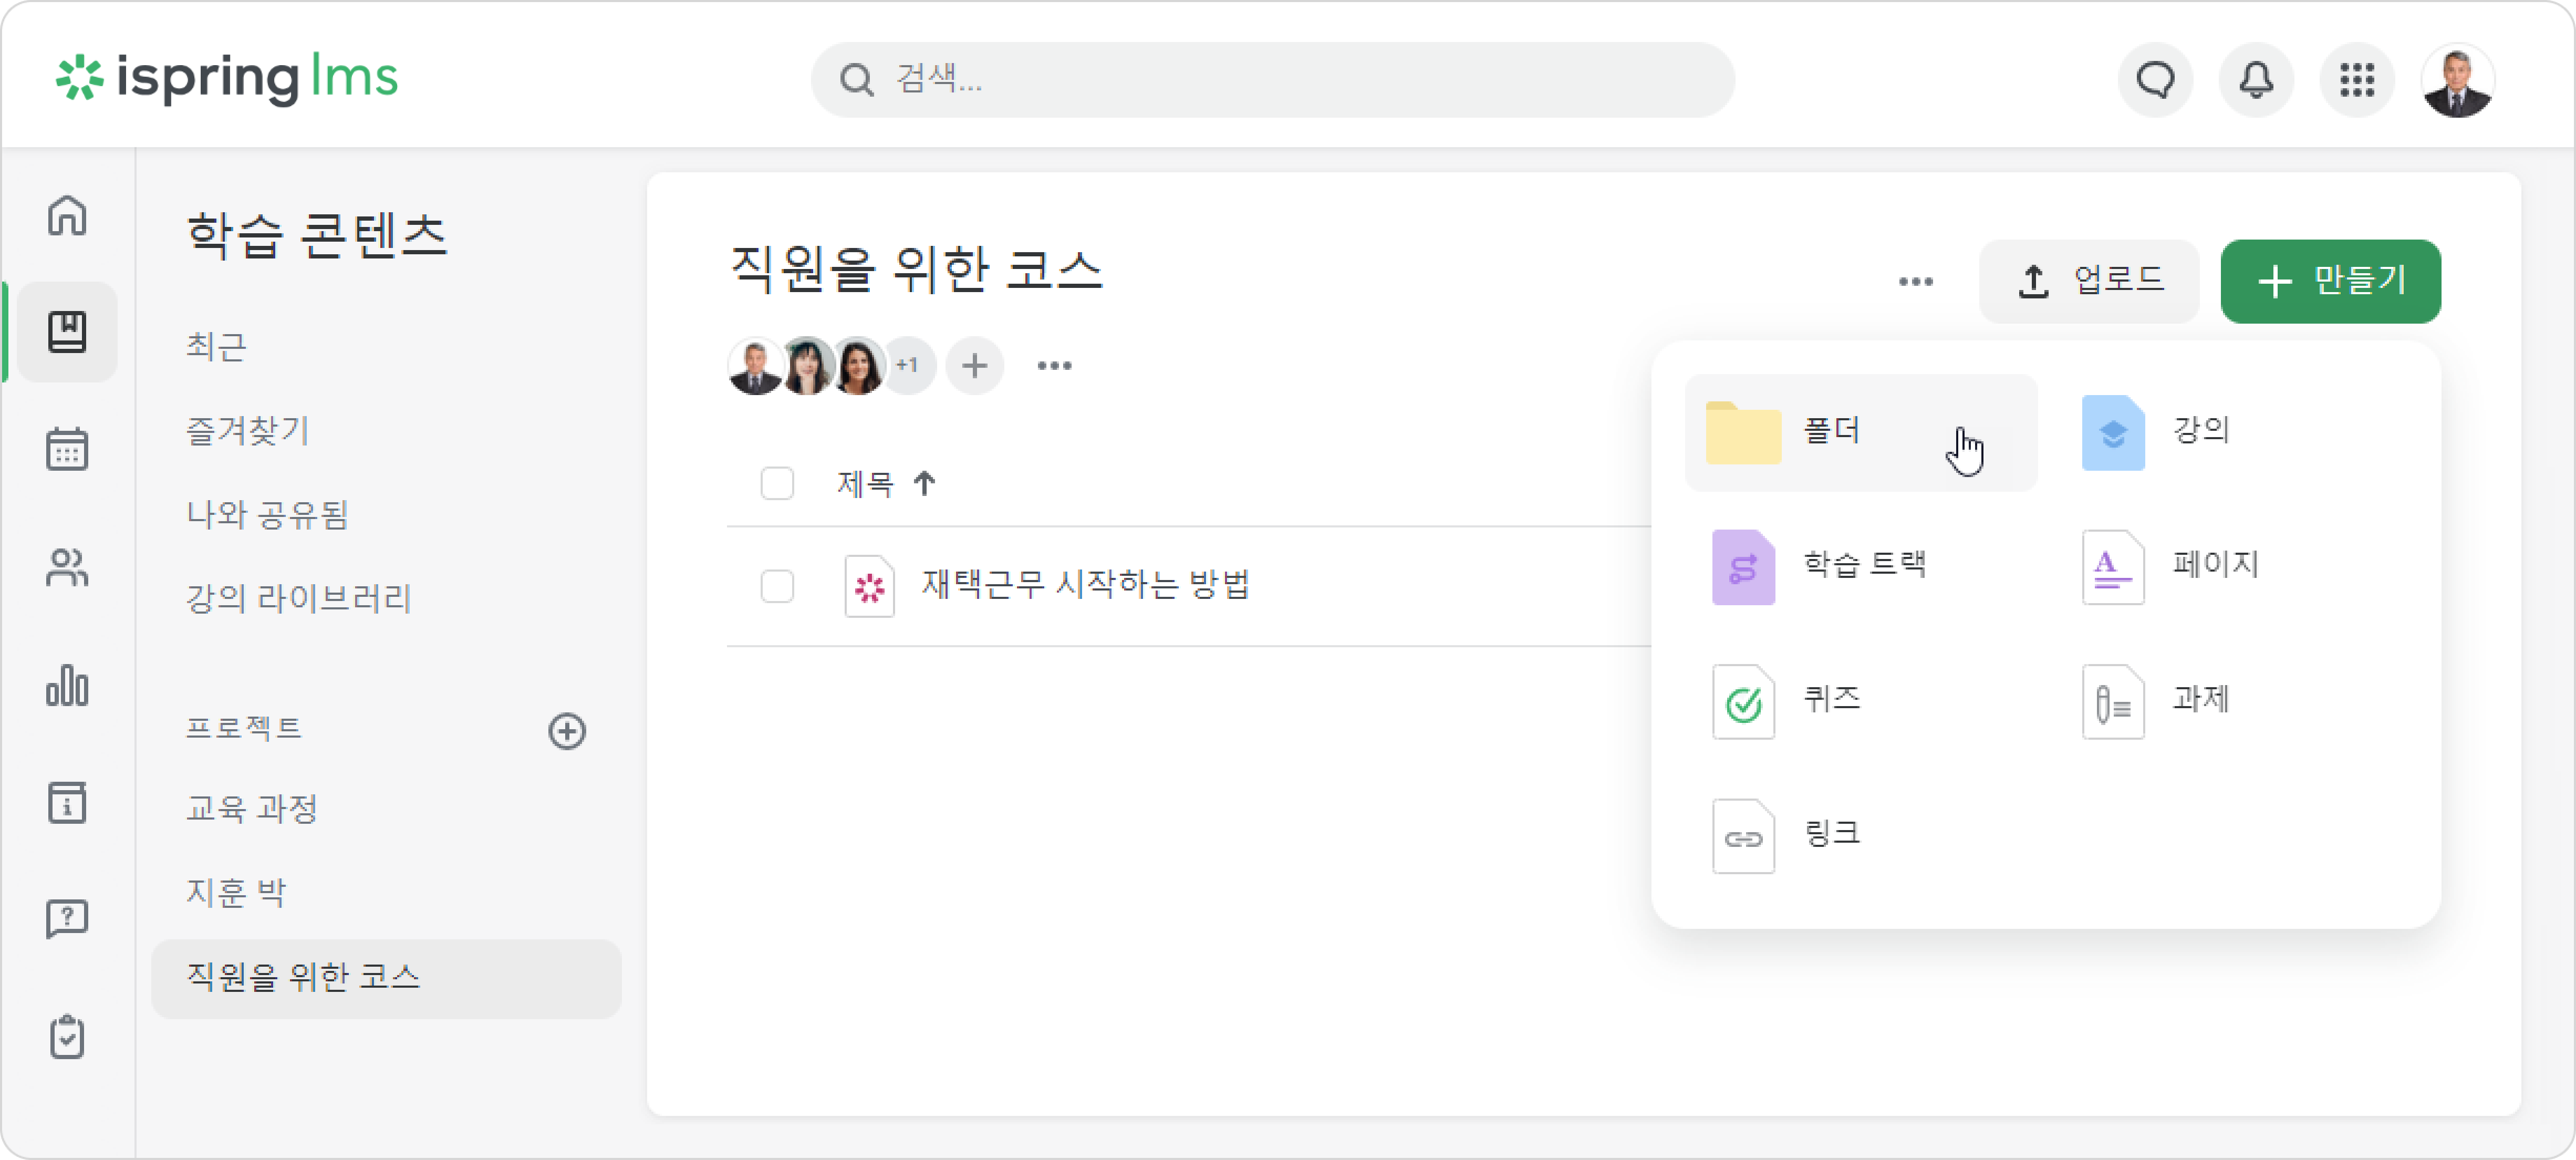
Task: Toggle the select-all checkbox beside 제목
Action: pos(777,484)
